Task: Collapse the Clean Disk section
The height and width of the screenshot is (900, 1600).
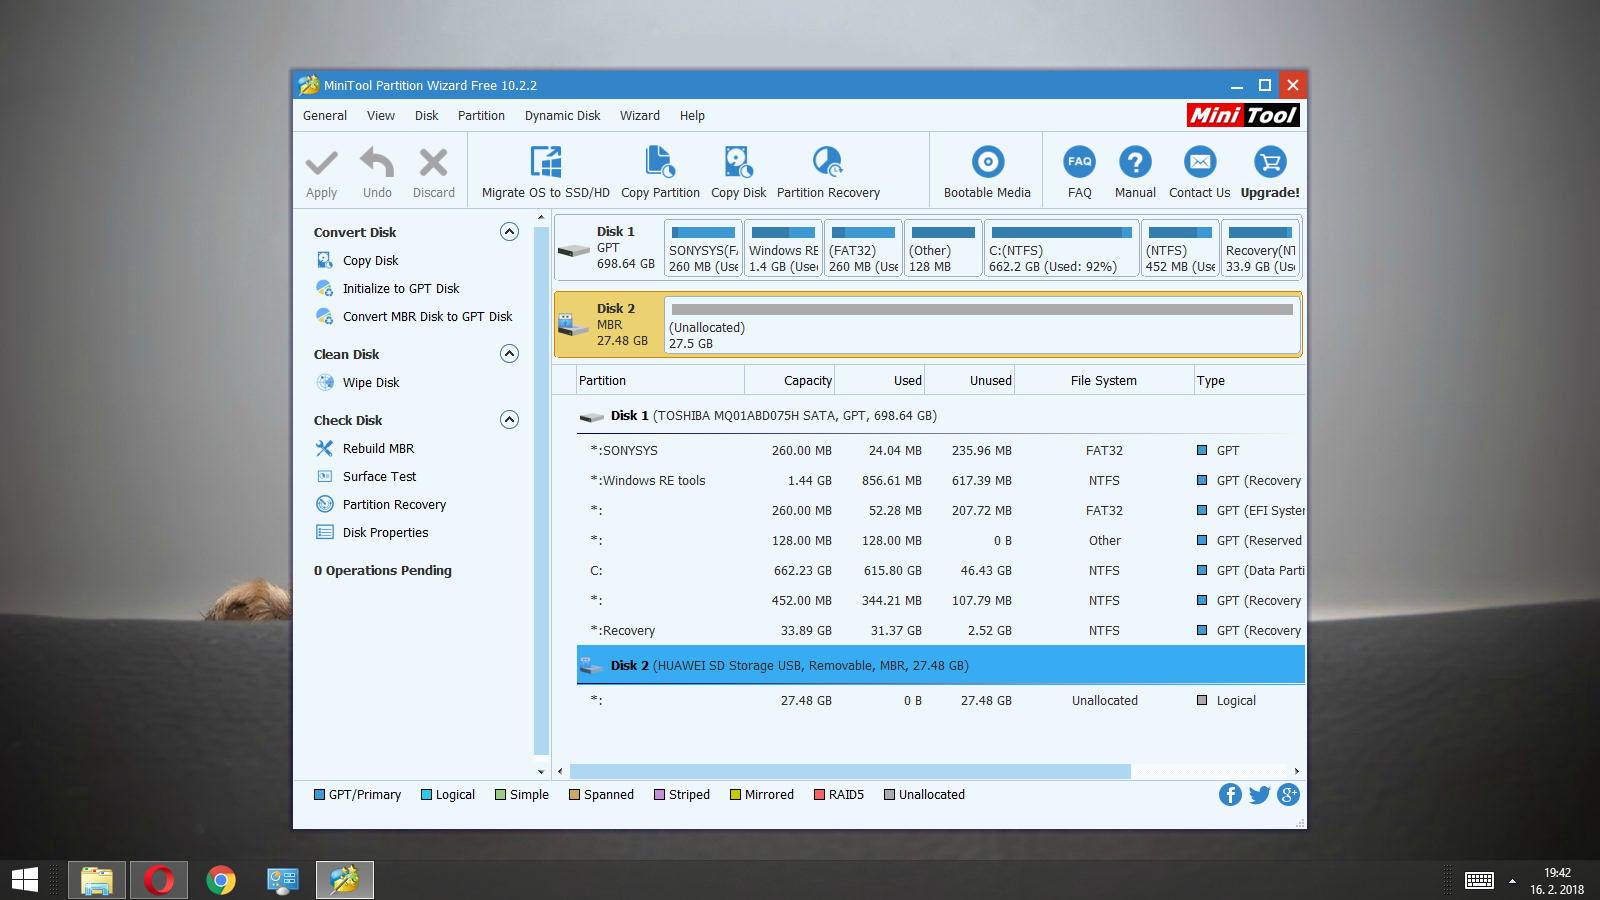Action: click(x=509, y=354)
